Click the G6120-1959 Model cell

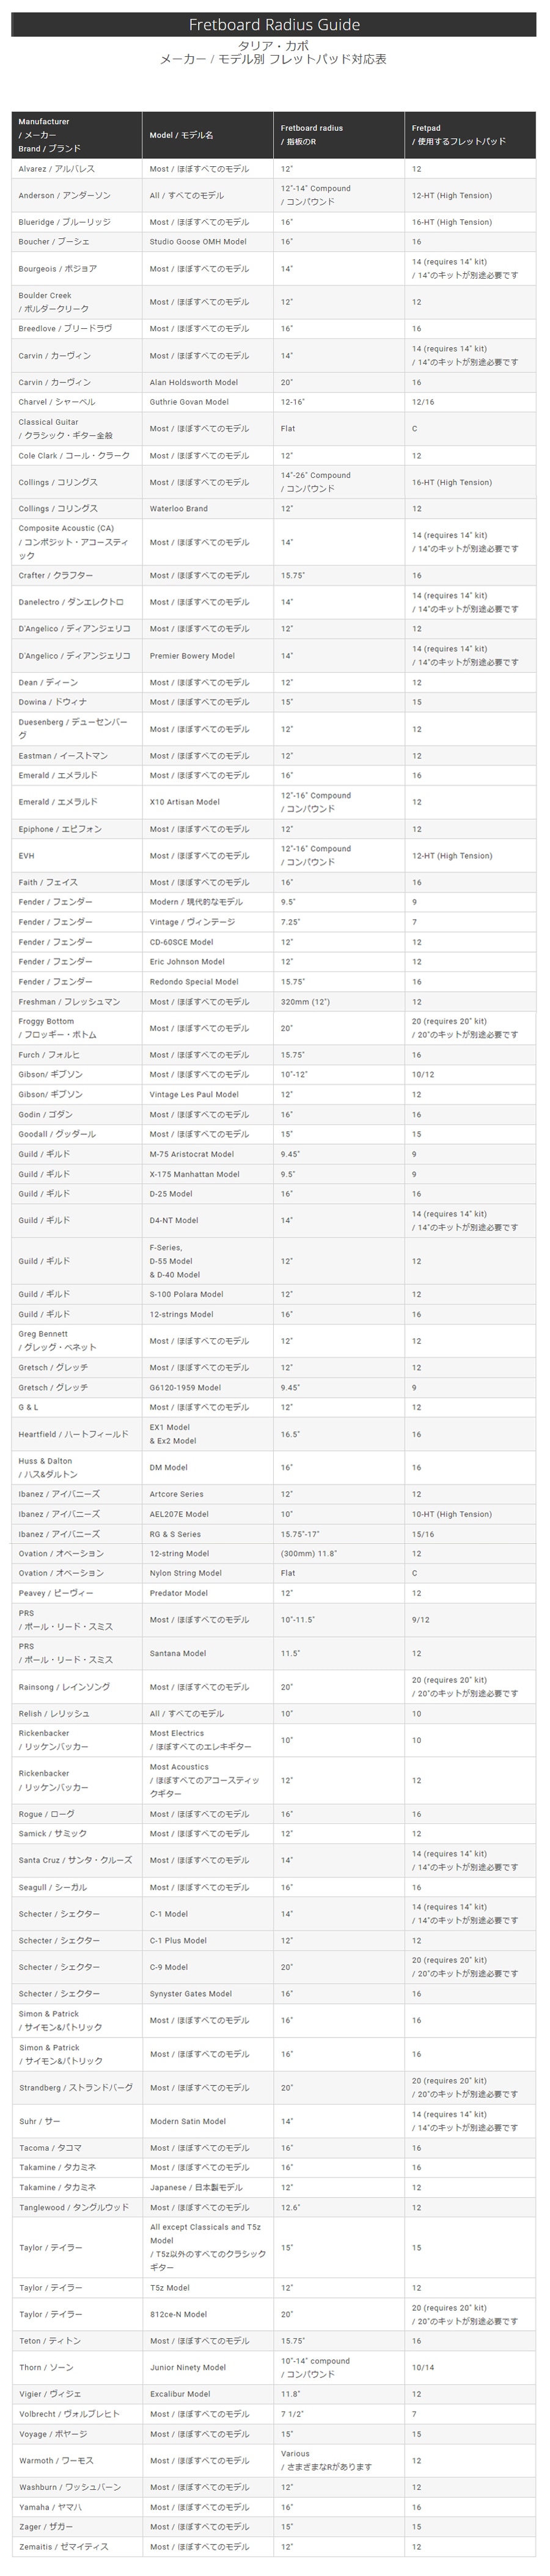click(207, 1387)
